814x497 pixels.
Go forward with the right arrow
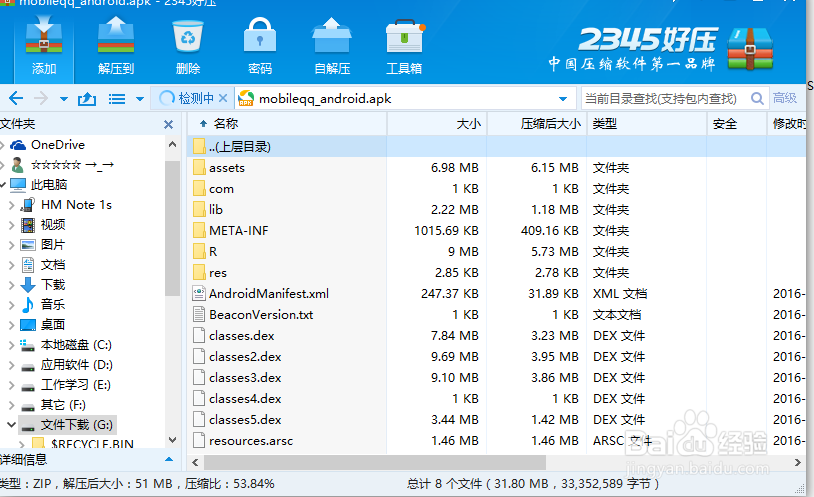(40, 98)
